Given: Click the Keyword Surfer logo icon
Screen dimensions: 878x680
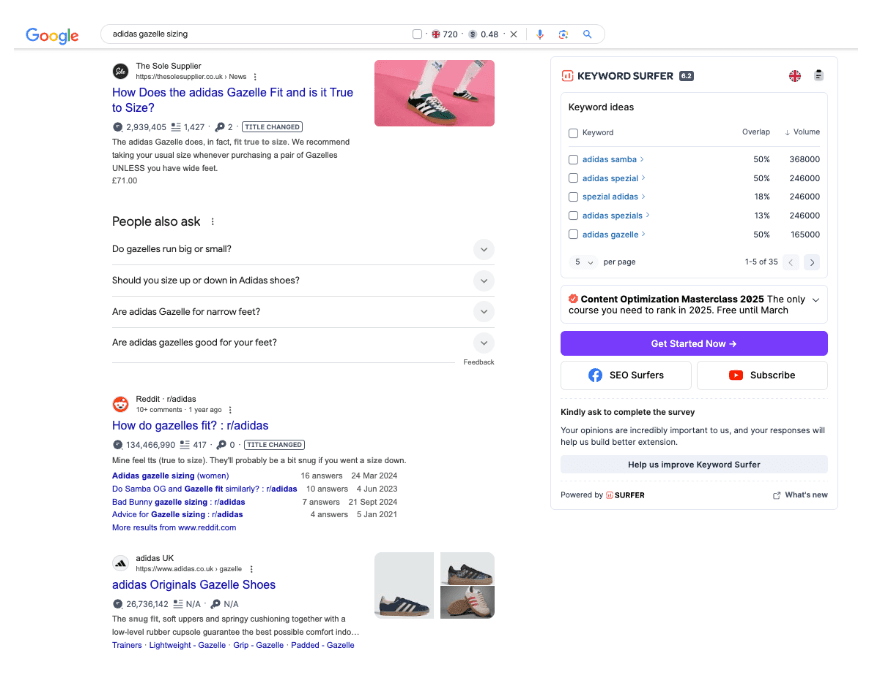Looking at the screenshot, I should [566, 76].
